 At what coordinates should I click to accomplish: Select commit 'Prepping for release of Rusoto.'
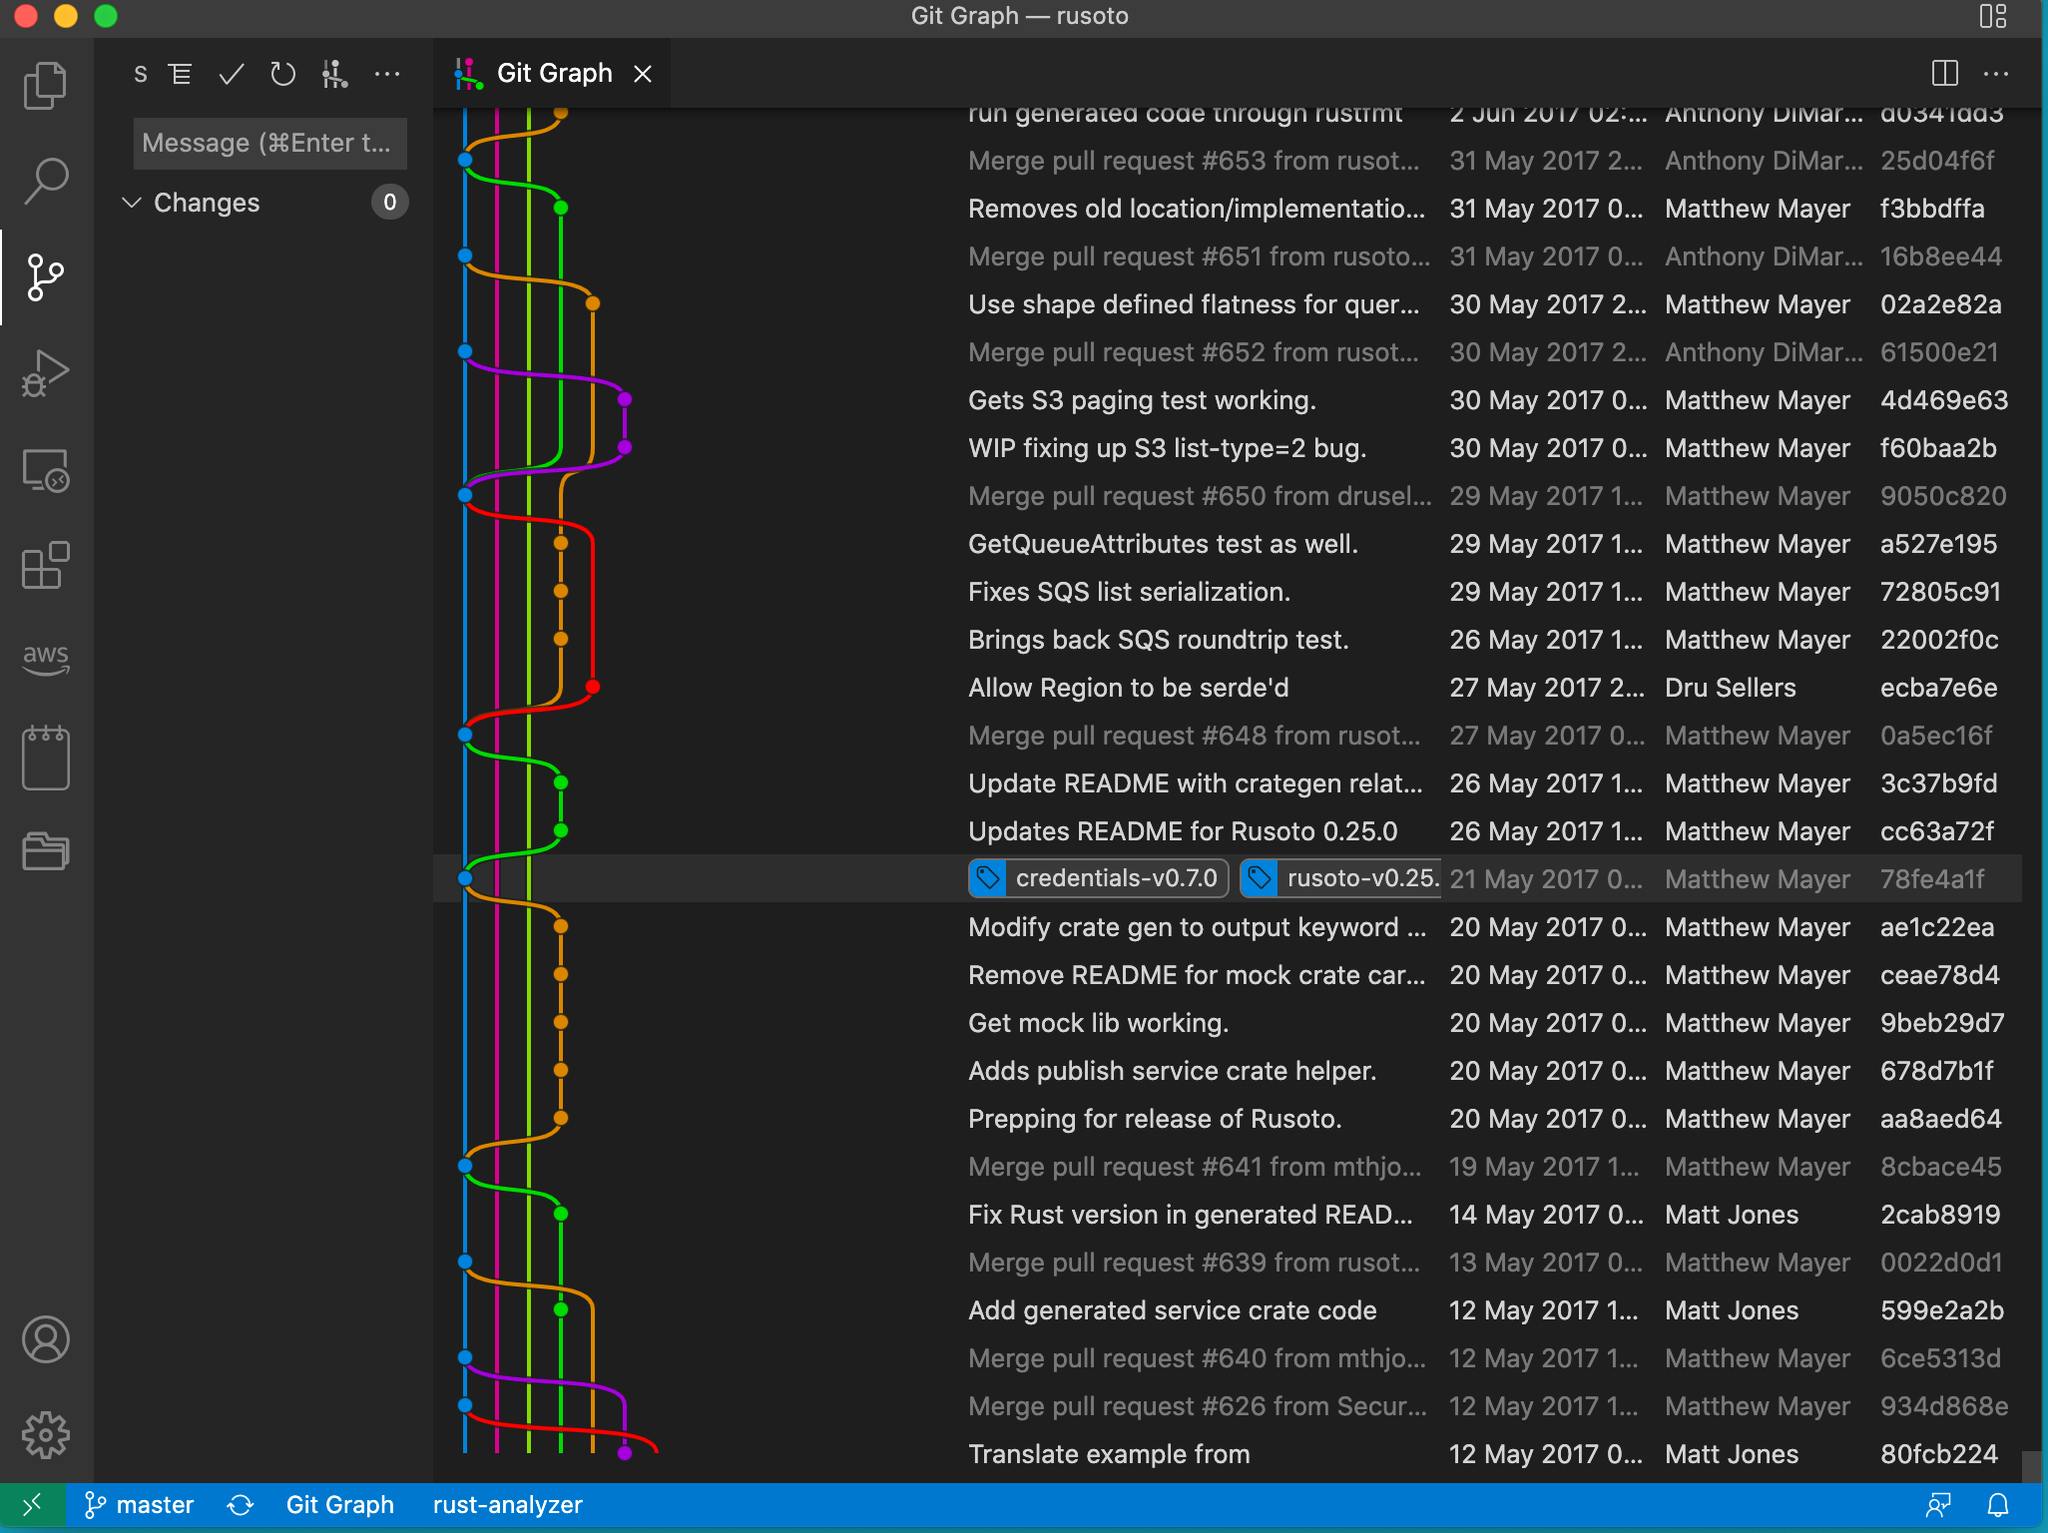point(1155,1120)
